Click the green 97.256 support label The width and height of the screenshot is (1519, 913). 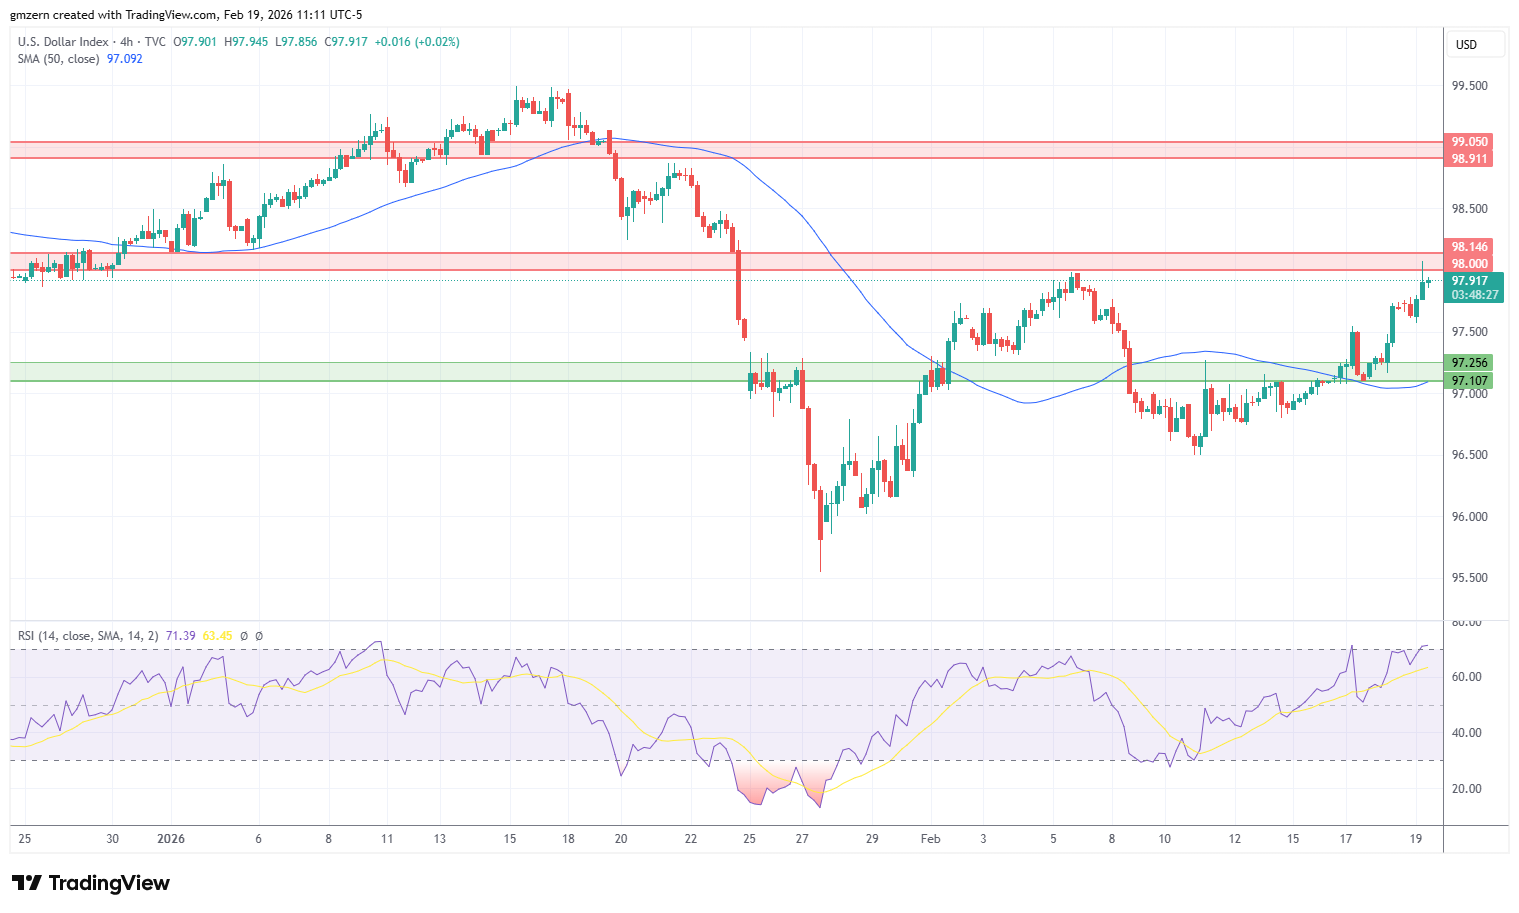[1469, 363]
